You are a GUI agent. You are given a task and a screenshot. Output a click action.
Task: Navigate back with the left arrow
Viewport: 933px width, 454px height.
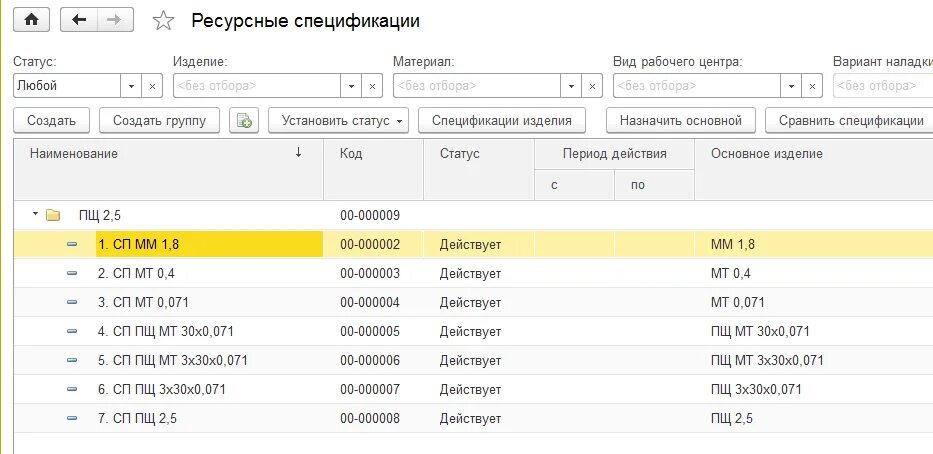click(79, 21)
